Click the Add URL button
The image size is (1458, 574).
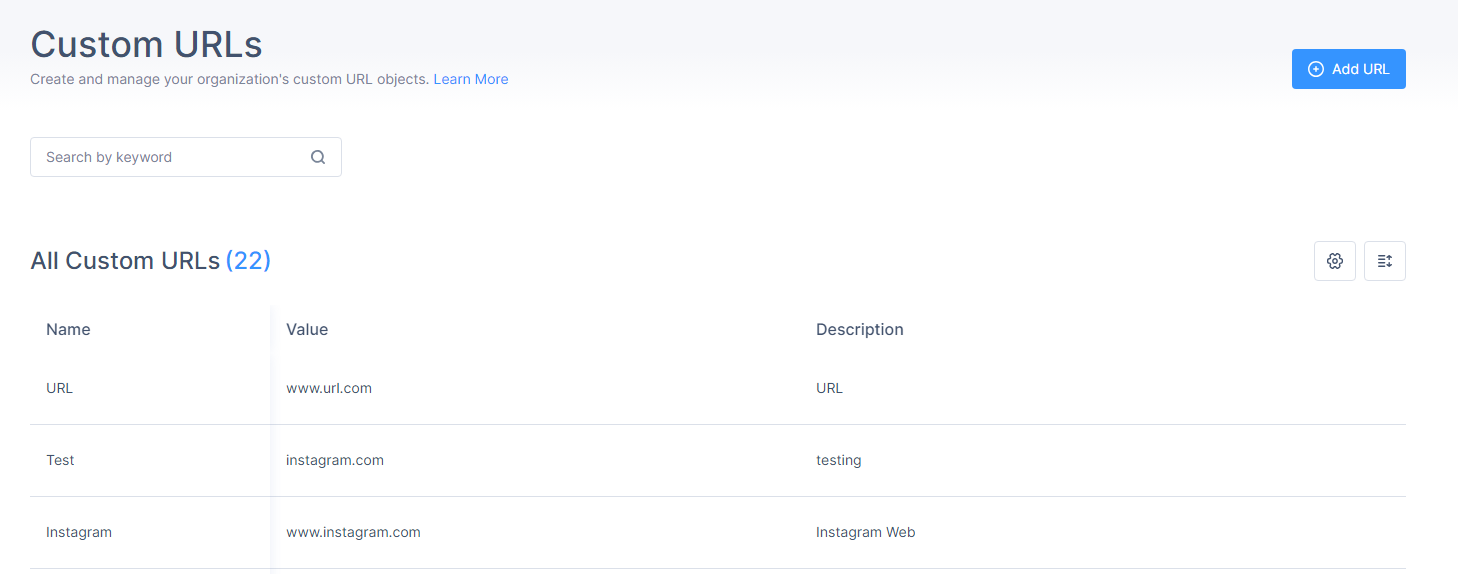click(x=1348, y=69)
